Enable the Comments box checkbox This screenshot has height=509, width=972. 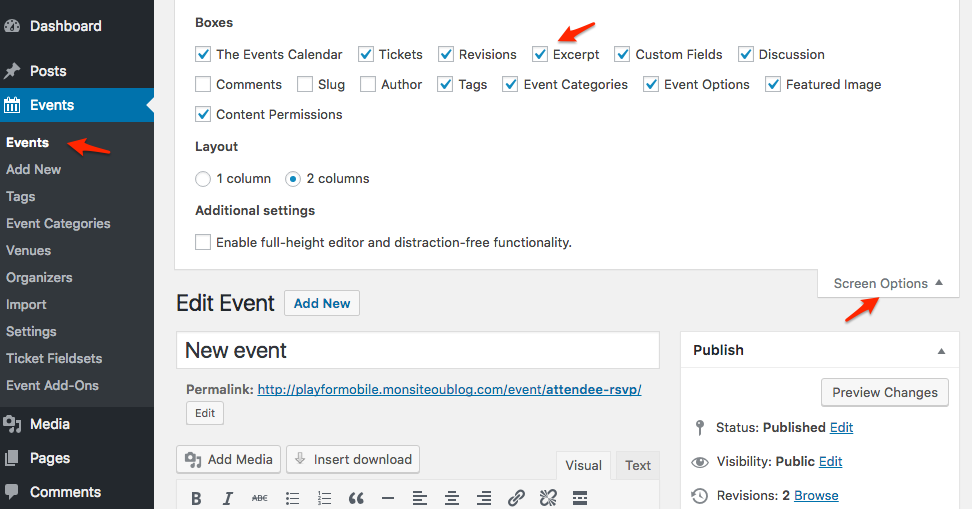(x=203, y=84)
